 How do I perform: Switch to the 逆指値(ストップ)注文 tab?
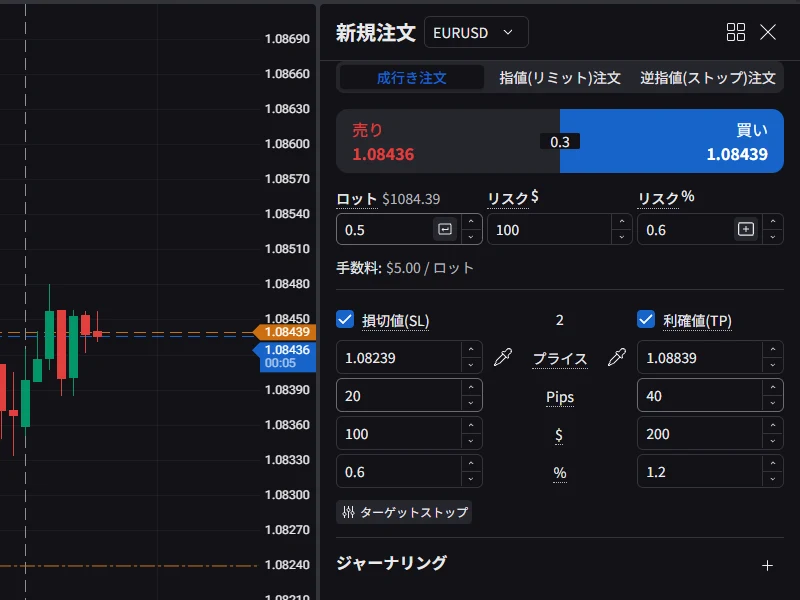(x=708, y=78)
